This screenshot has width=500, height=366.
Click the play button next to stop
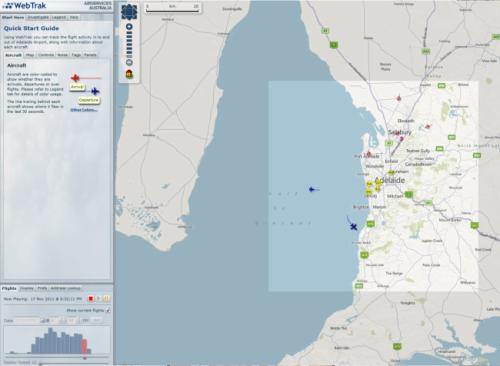pyautogui.click(x=99, y=299)
